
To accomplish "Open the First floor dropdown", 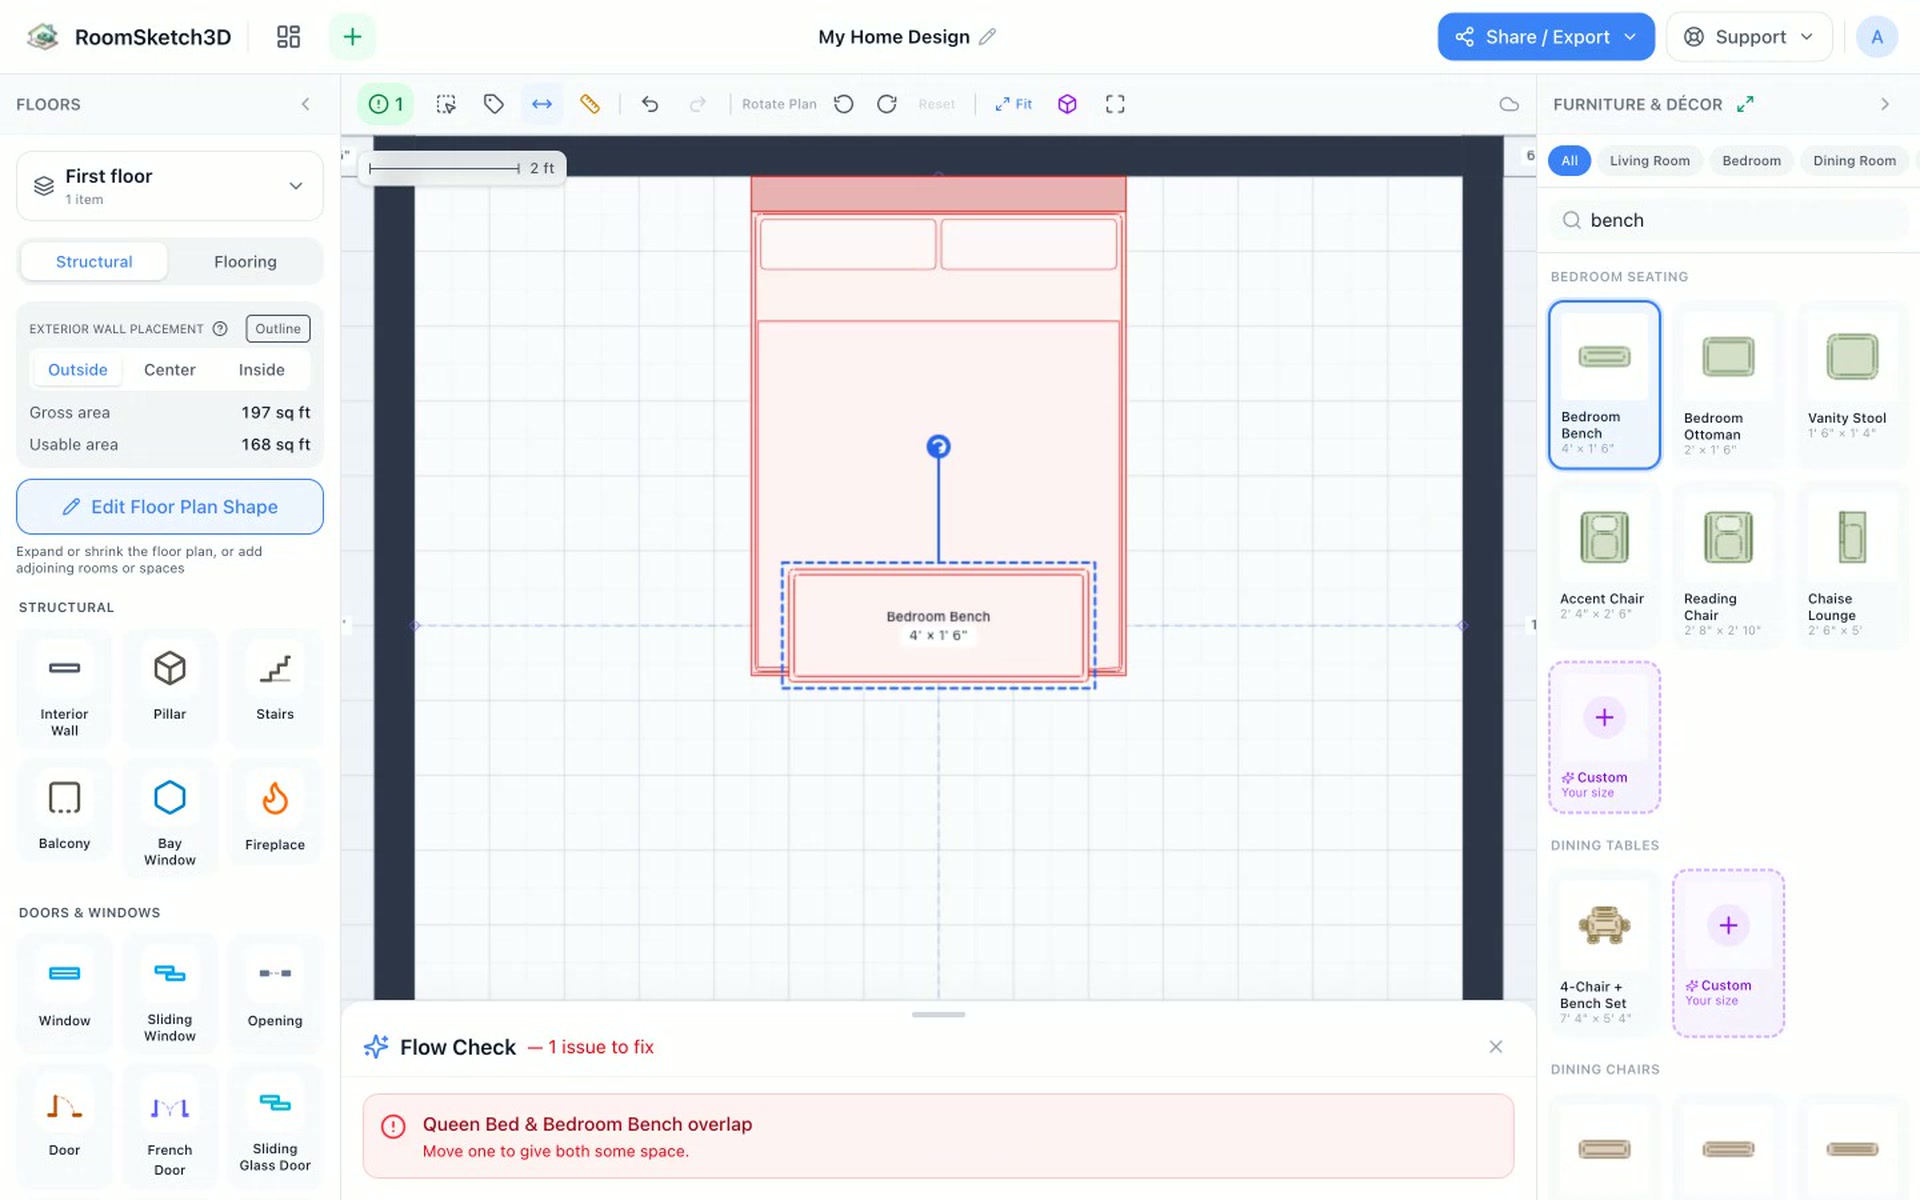I will [x=170, y=186].
